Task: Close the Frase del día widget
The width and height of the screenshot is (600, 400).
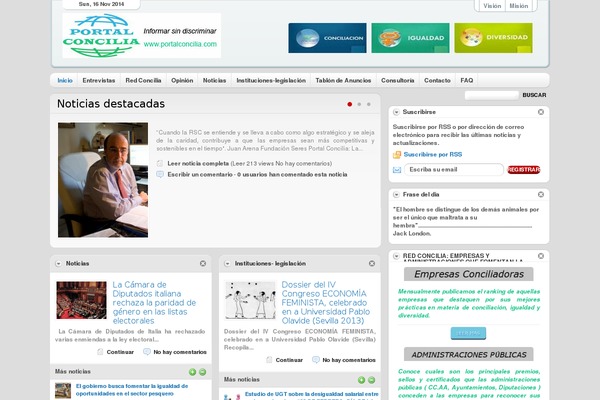Action: click(x=541, y=194)
